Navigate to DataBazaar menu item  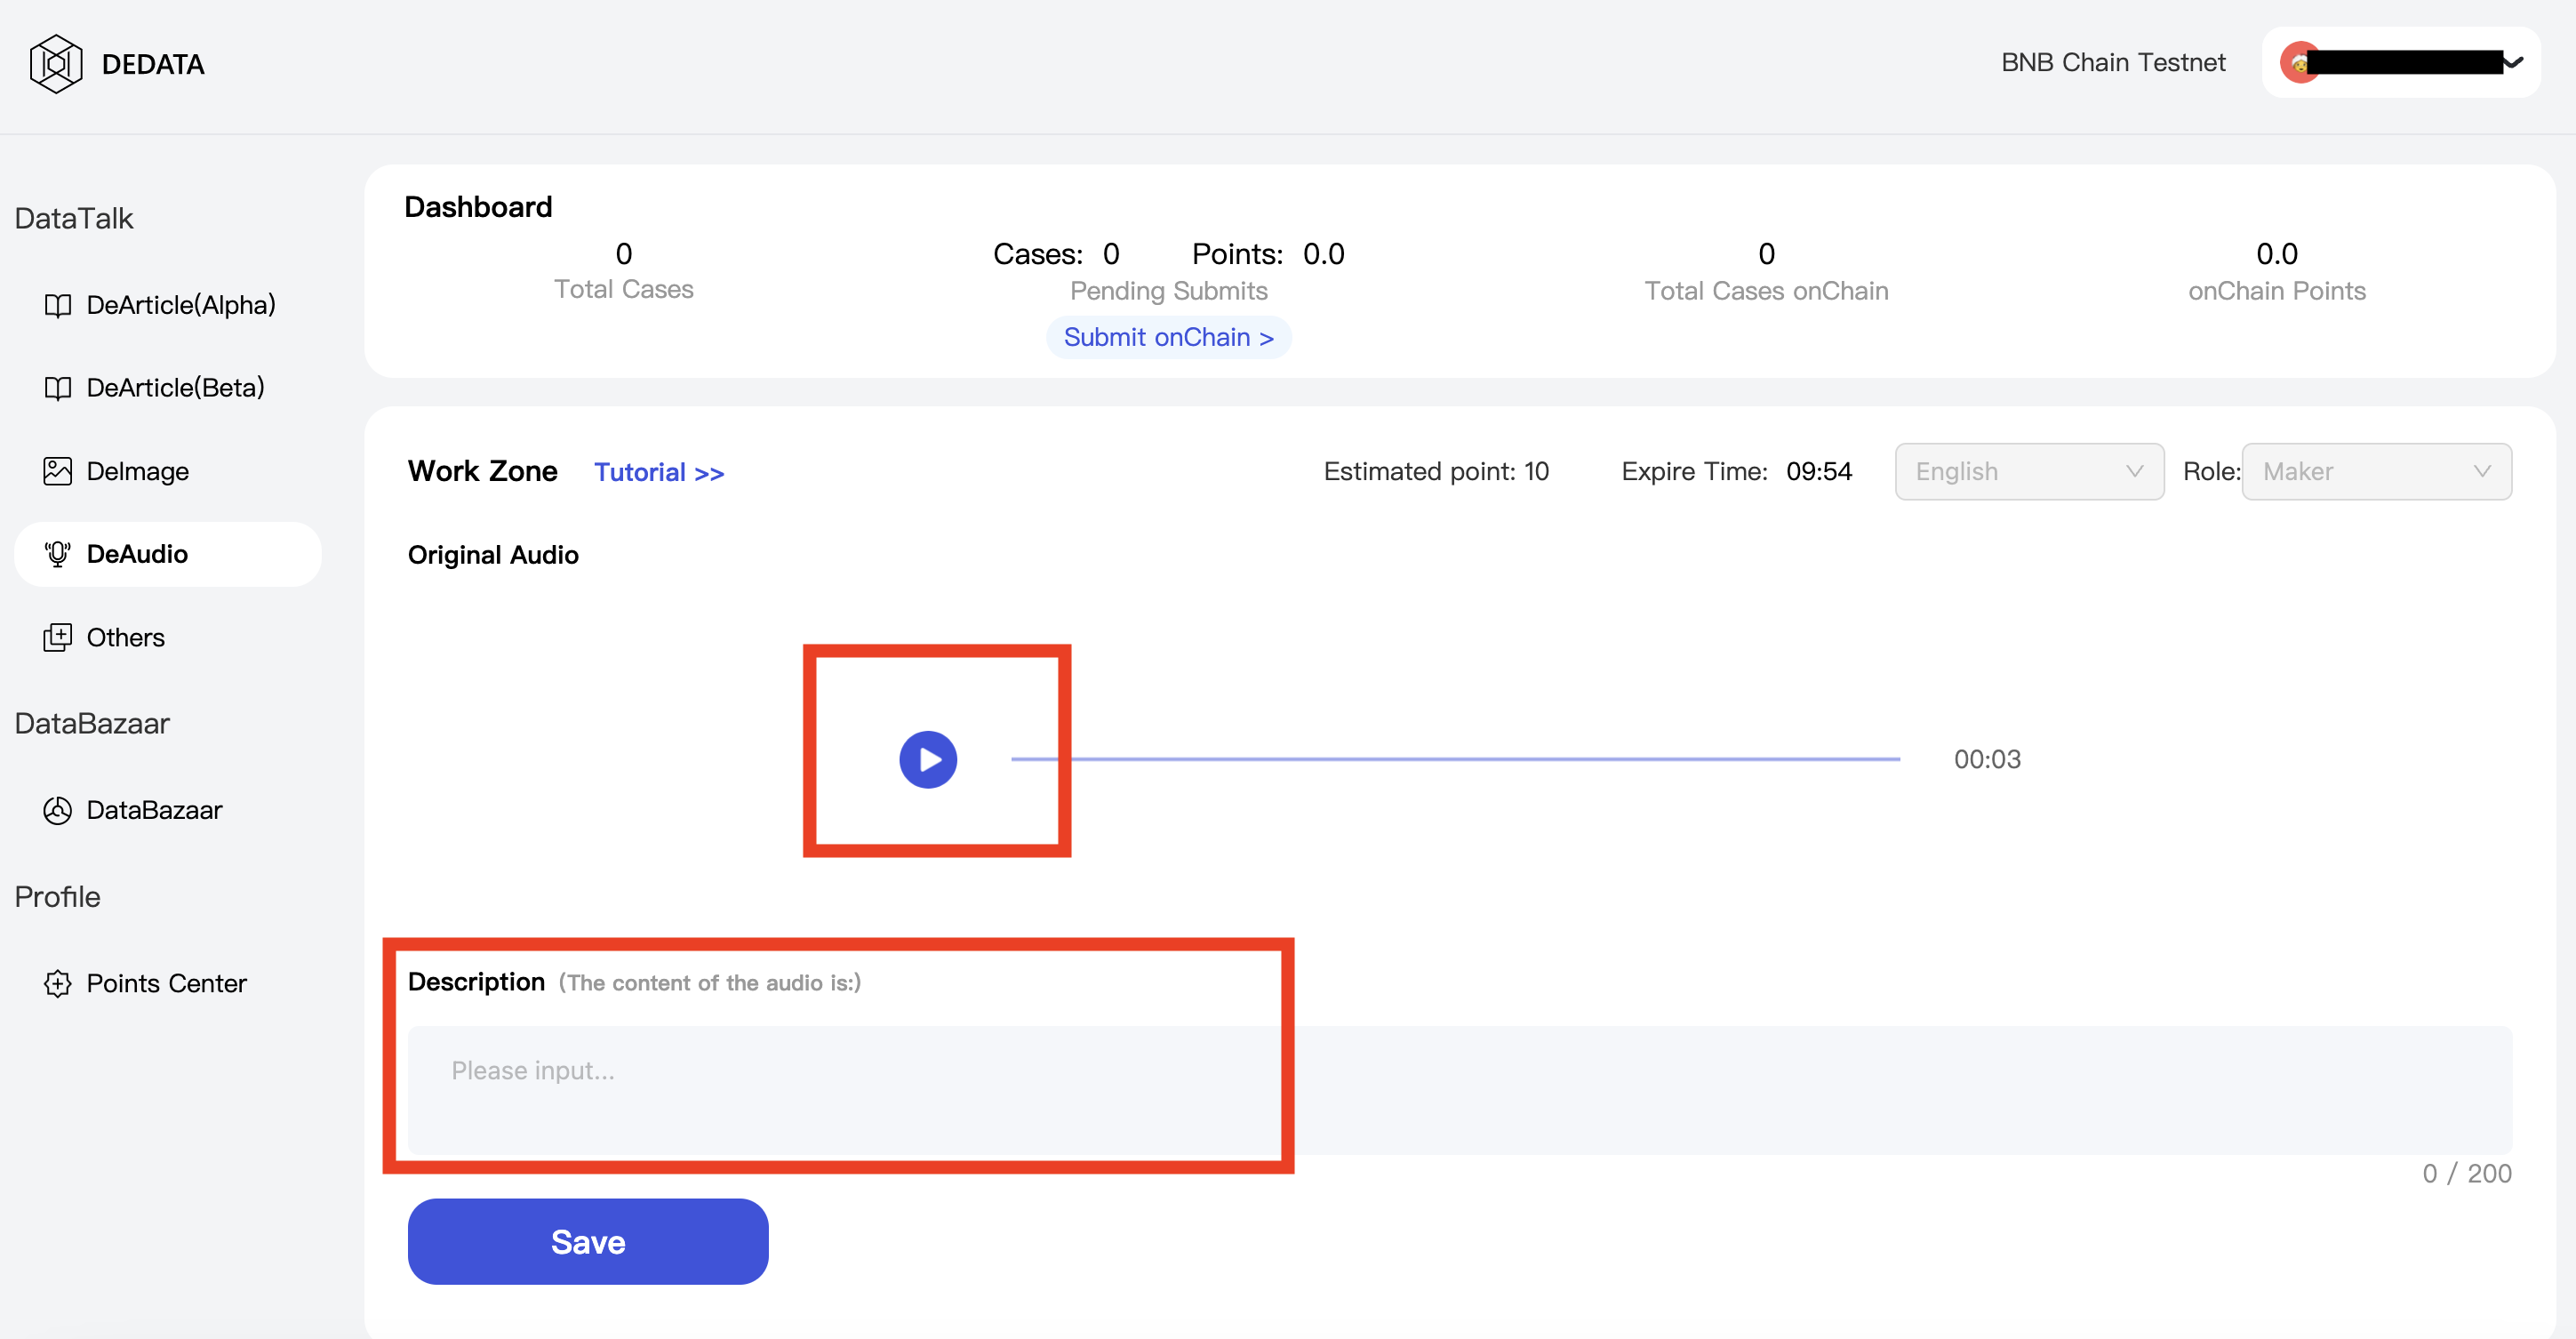pos(168,810)
